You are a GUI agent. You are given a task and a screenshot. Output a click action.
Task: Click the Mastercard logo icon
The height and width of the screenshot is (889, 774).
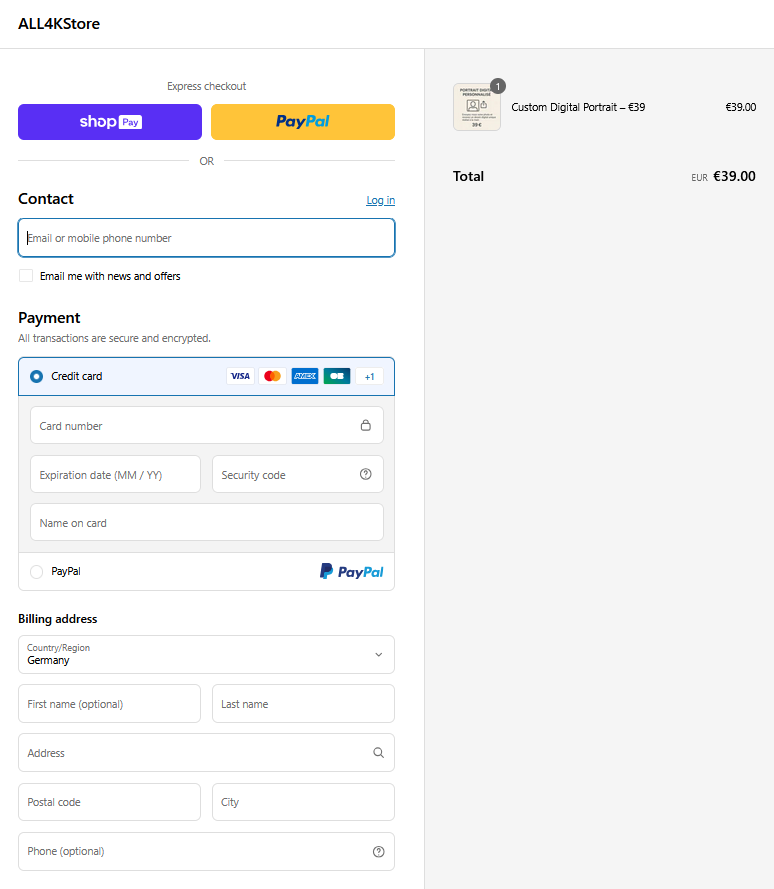[272, 376]
